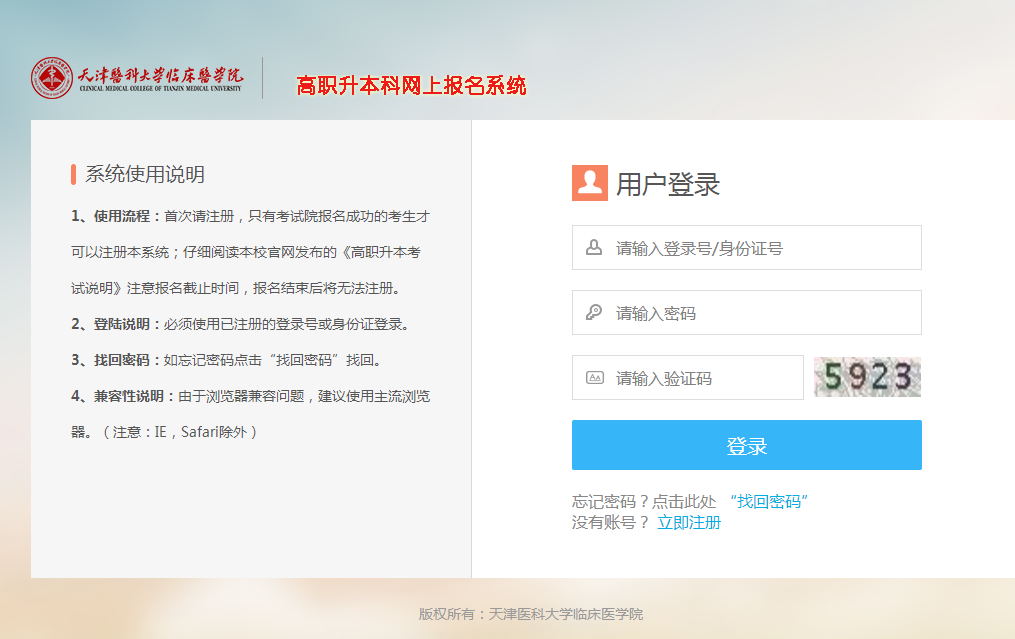This screenshot has width=1015, height=639.
Task: Click the 2、登陆说明 instruction line
Action: click(x=240, y=324)
